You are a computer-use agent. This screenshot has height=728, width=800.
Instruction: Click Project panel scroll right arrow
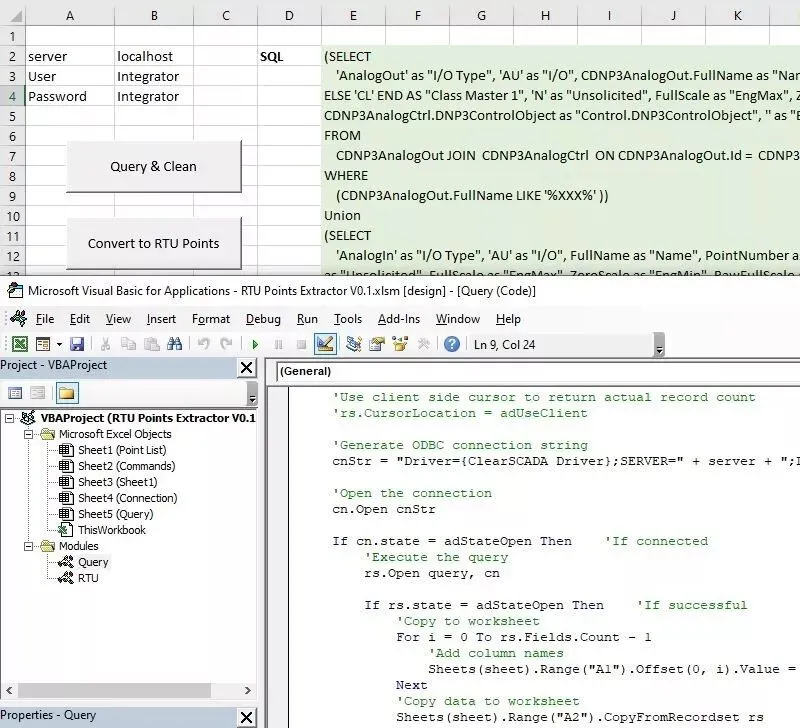pos(247,690)
